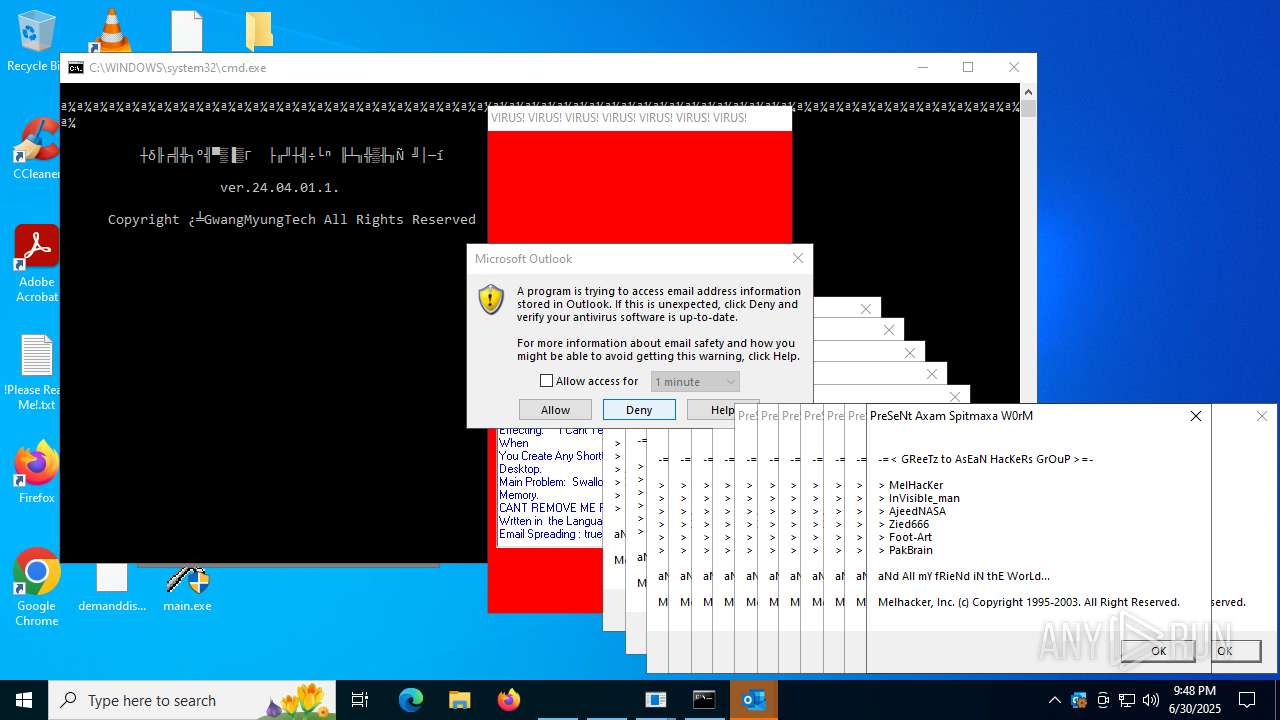This screenshot has width=1280, height=720.
Task: Click Allow in the Outlook dialog
Action: [x=555, y=410]
